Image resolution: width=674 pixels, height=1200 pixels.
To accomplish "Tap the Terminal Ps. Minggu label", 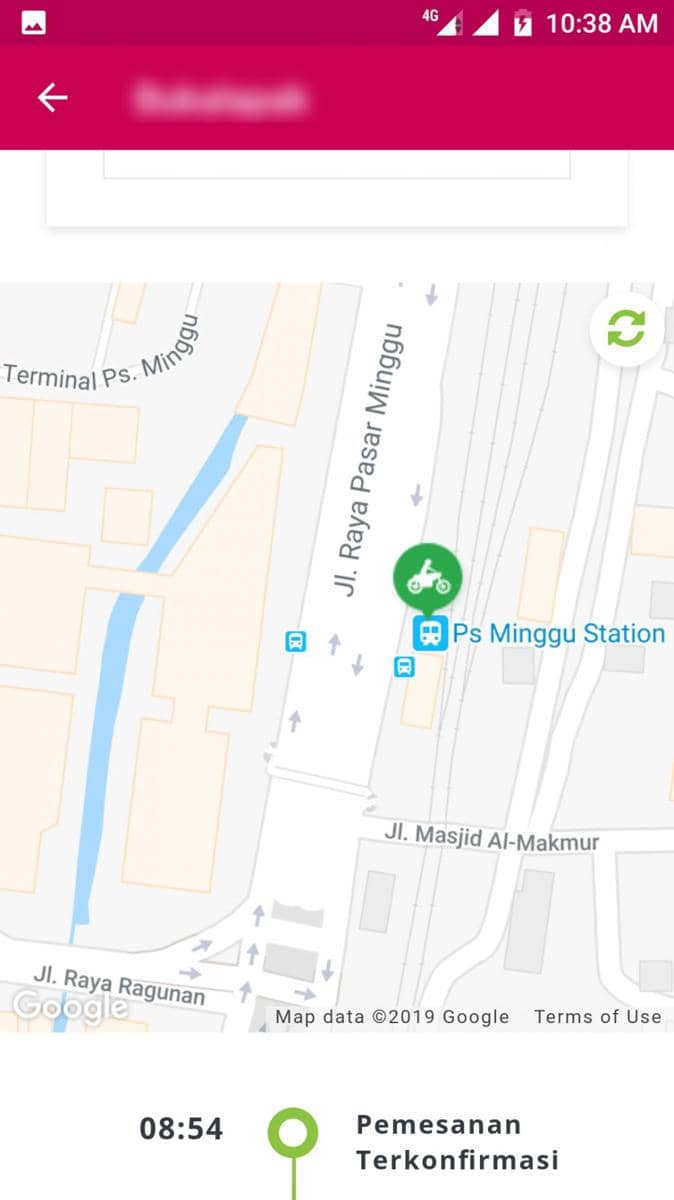I will 101,355.
